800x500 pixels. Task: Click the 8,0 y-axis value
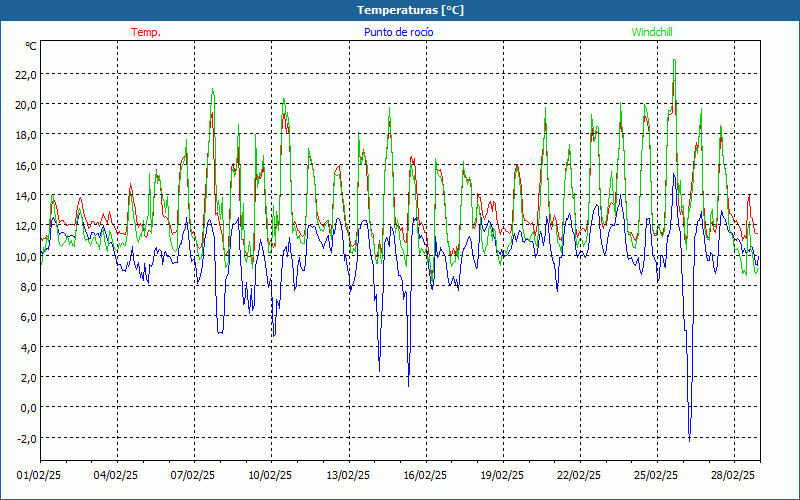[29, 286]
